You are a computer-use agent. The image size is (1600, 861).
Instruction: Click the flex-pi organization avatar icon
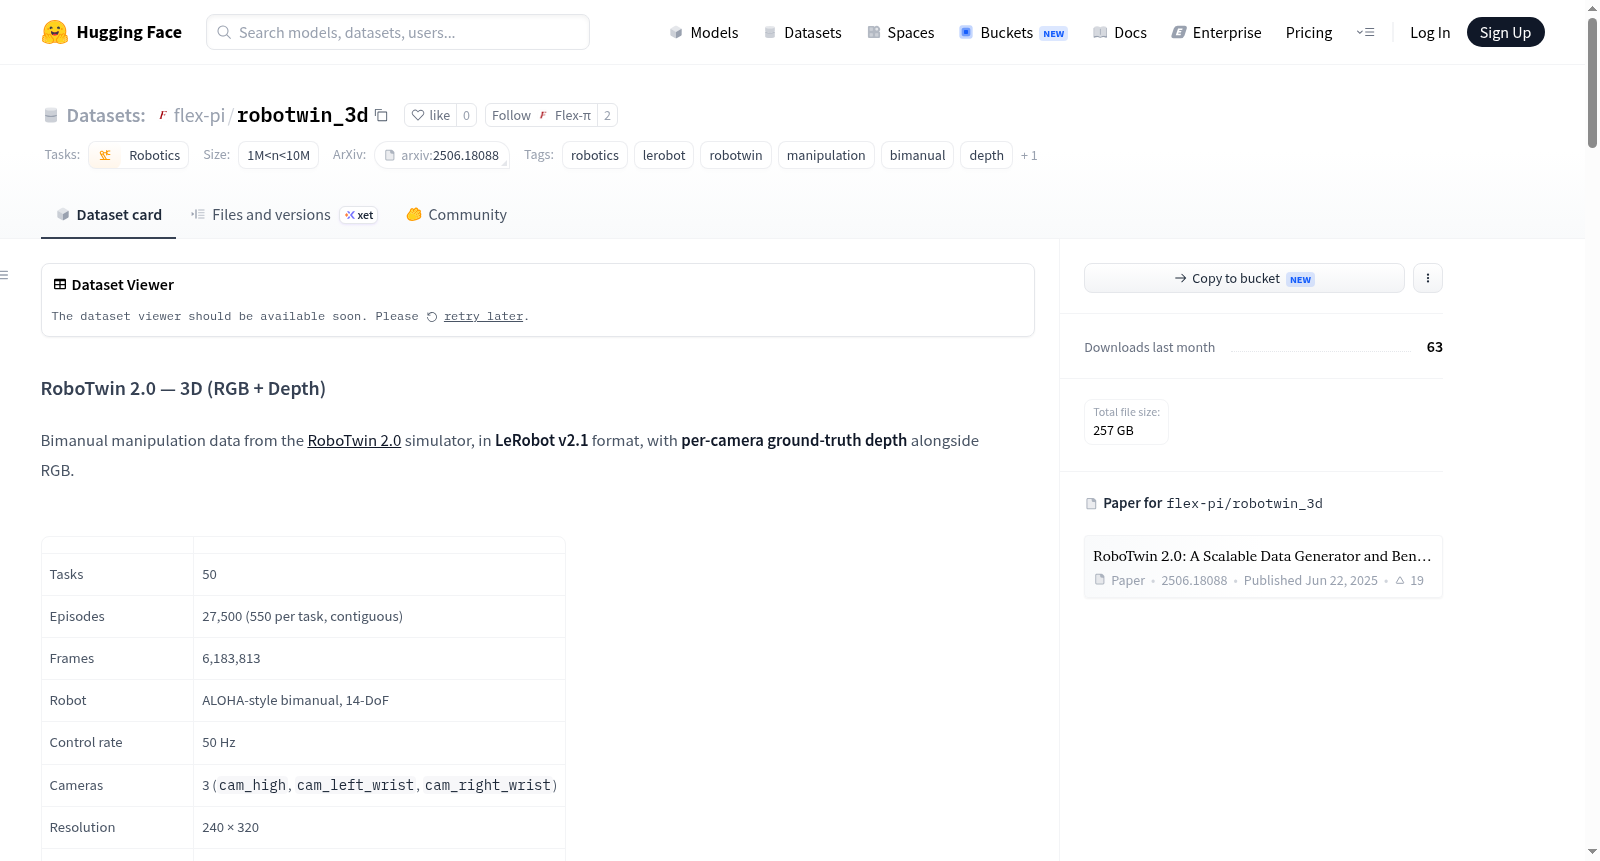[163, 115]
